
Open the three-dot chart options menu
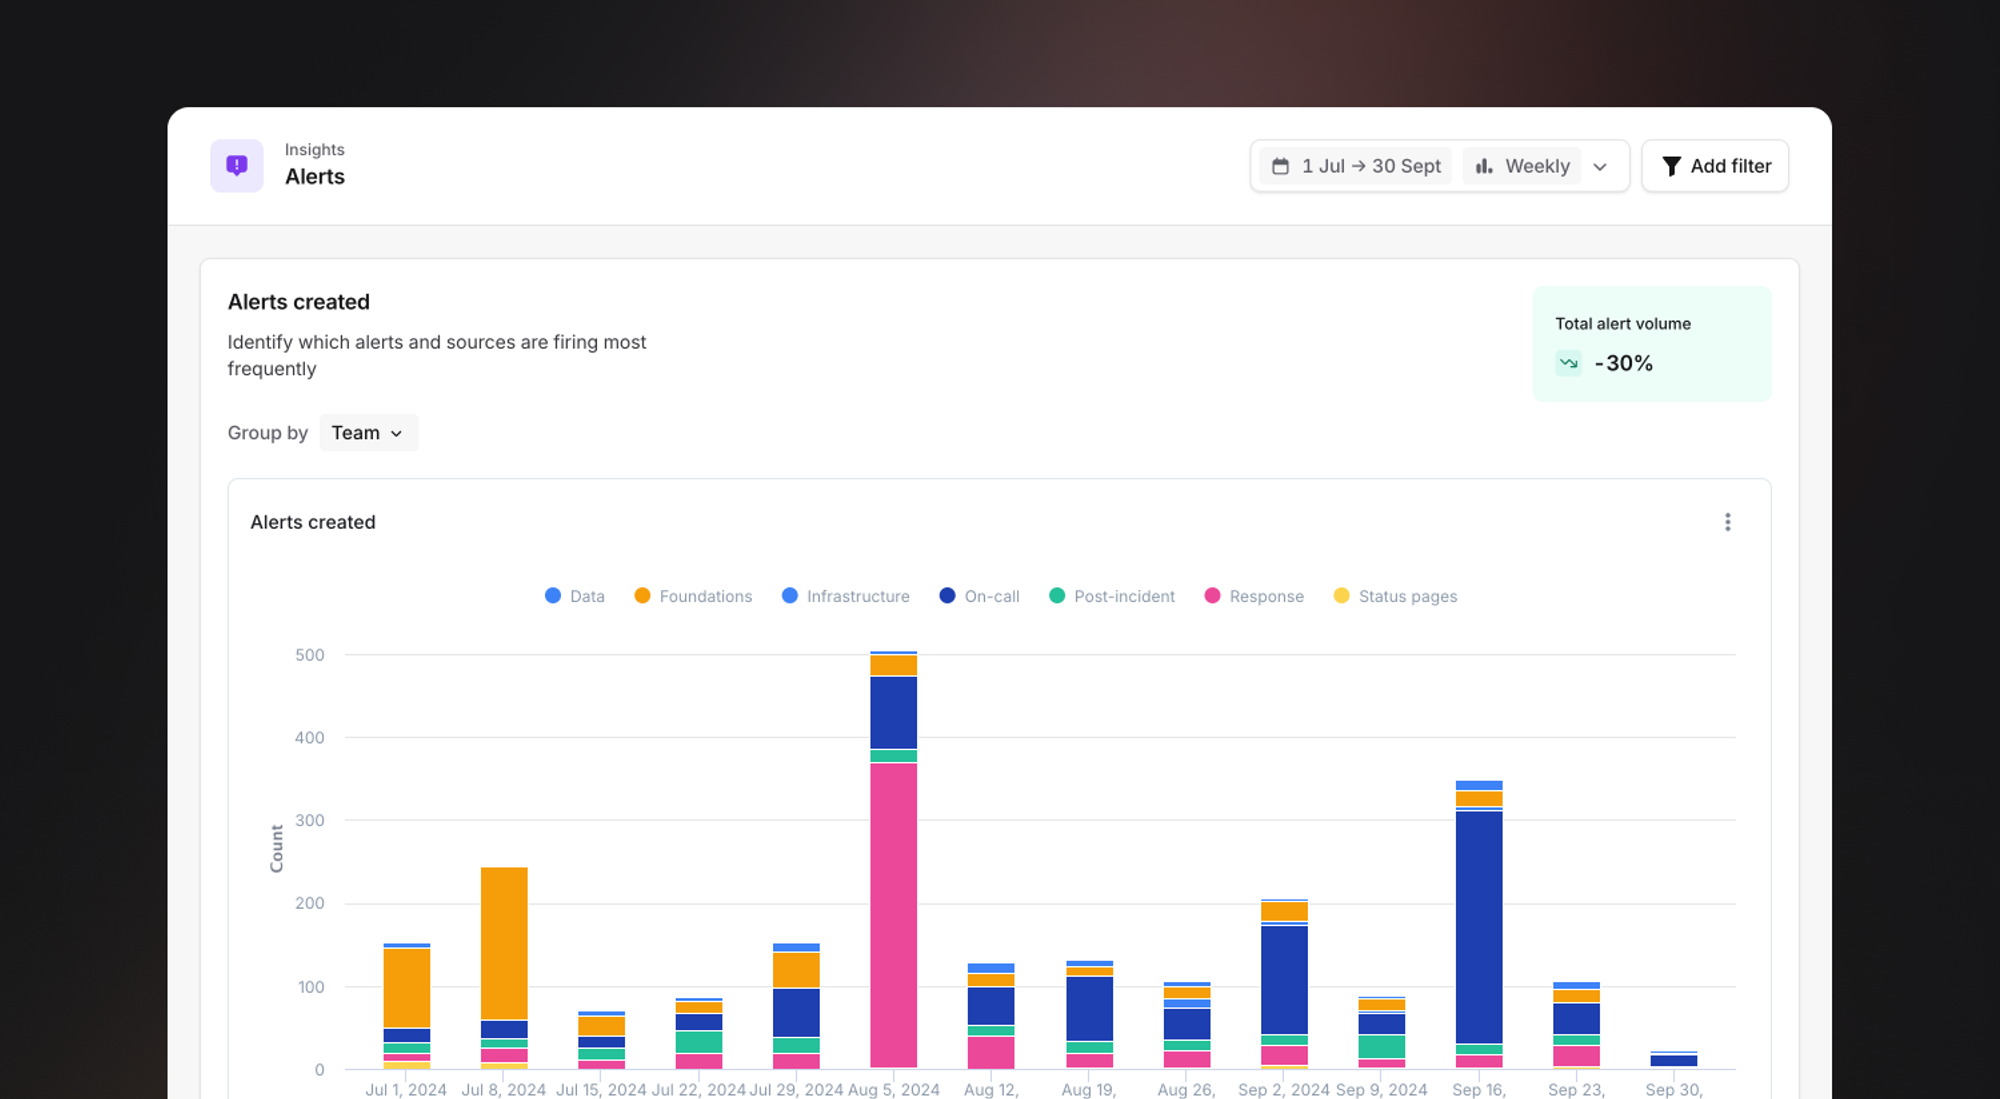[1727, 522]
